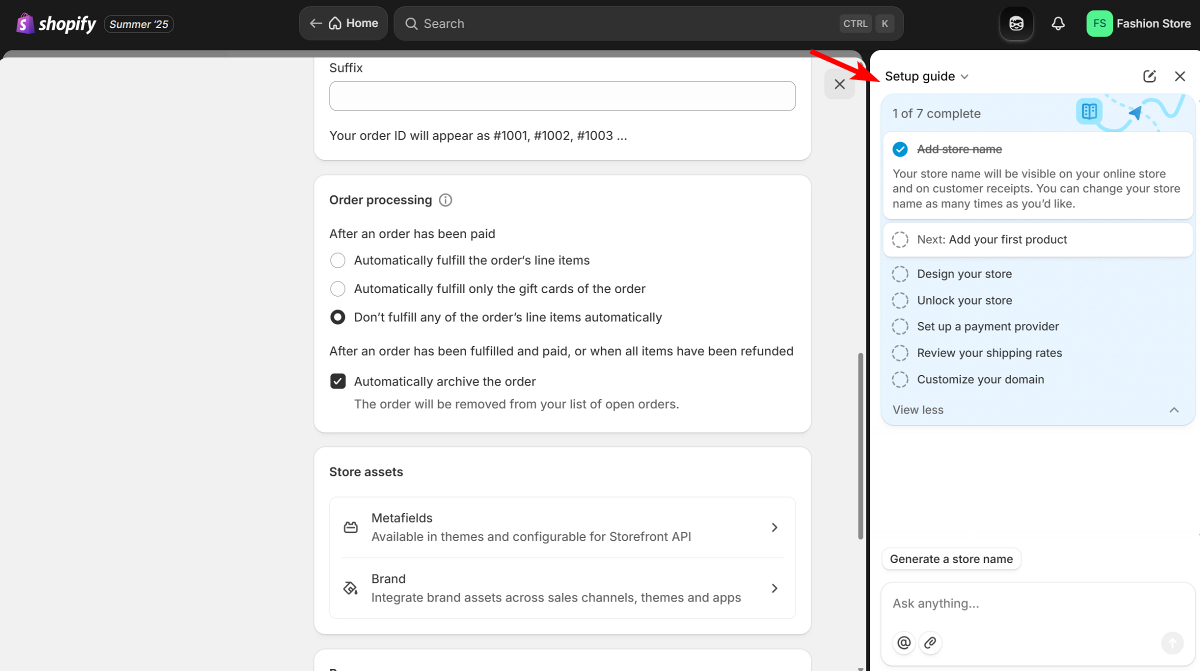Click the attach link icon in chat
Screen dimensions: 1200x671
click(x=930, y=643)
